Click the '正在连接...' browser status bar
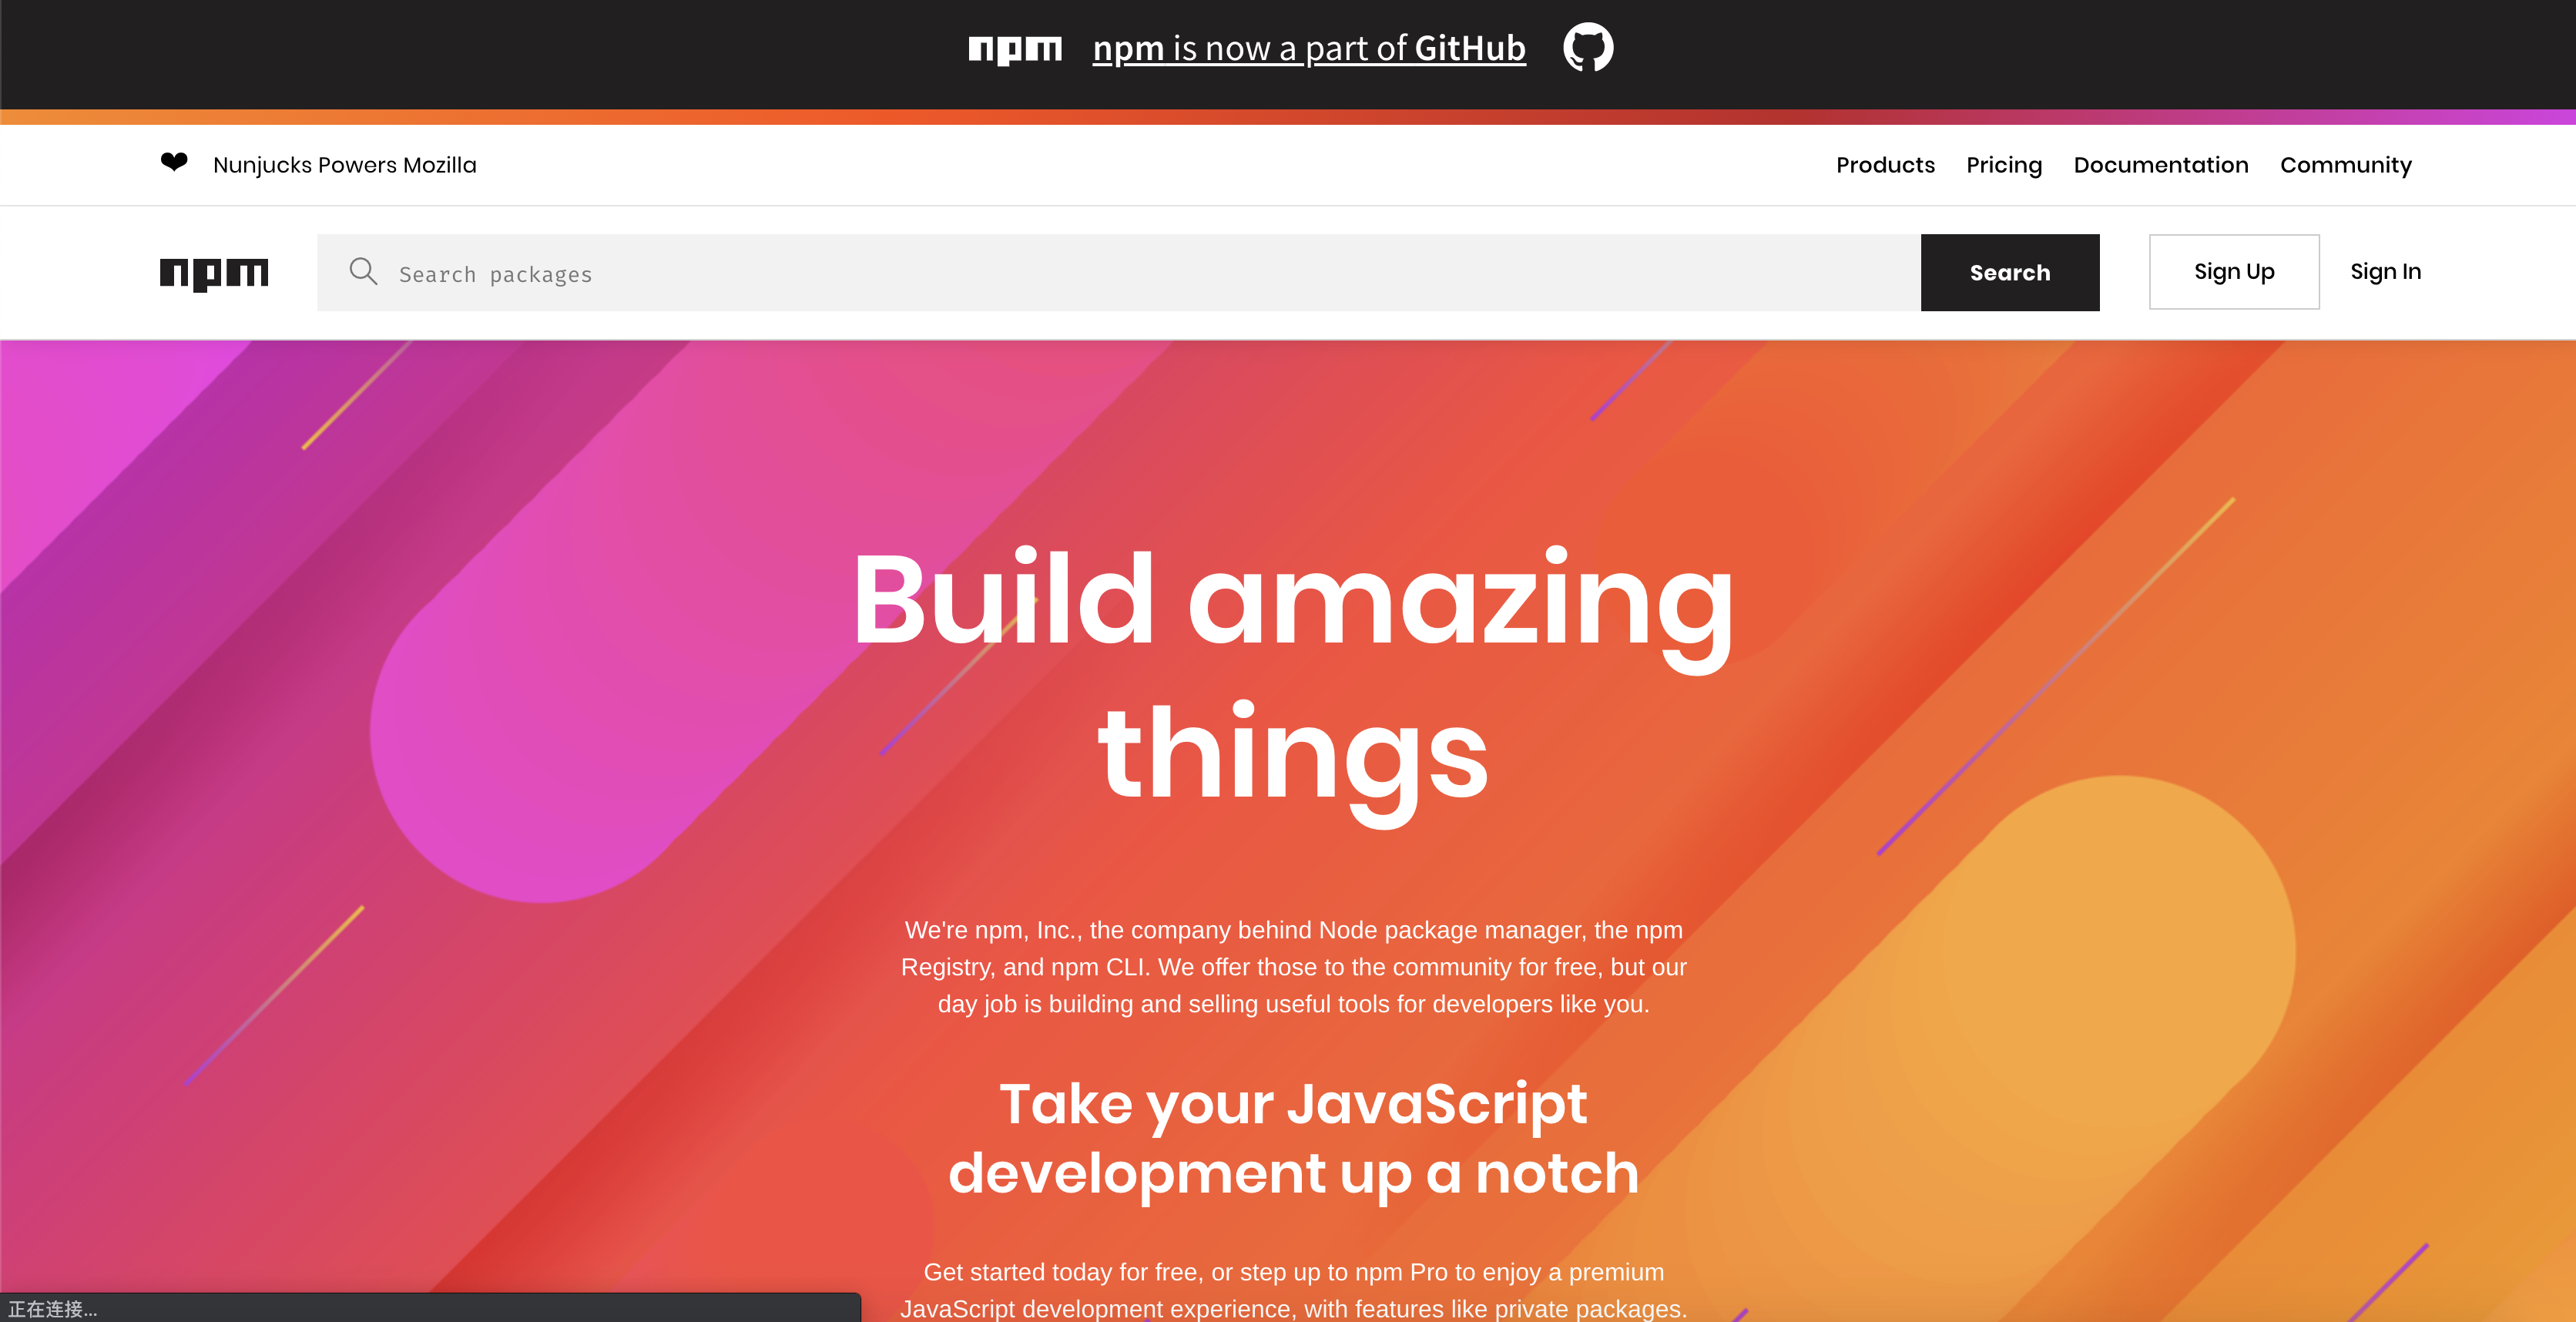This screenshot has height=1322, width=2576. (x=54, y=1309)
